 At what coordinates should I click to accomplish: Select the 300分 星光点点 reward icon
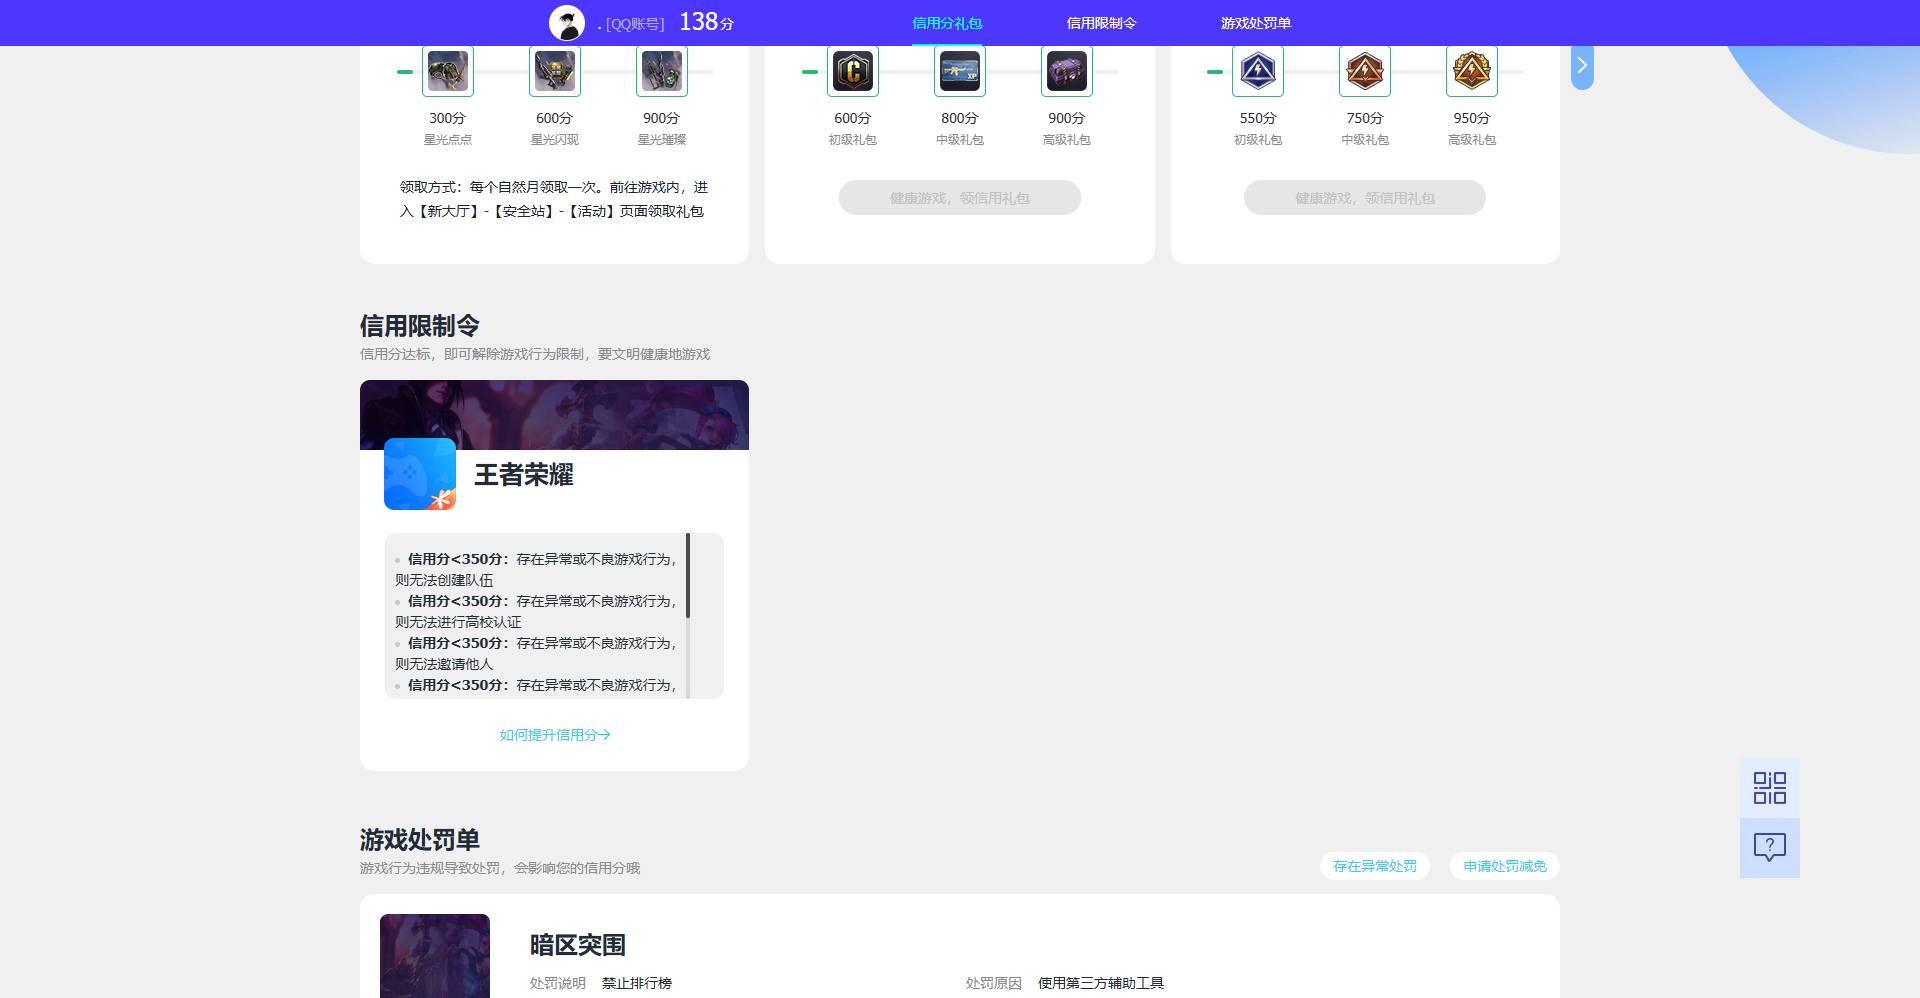(x=448, y=71)
